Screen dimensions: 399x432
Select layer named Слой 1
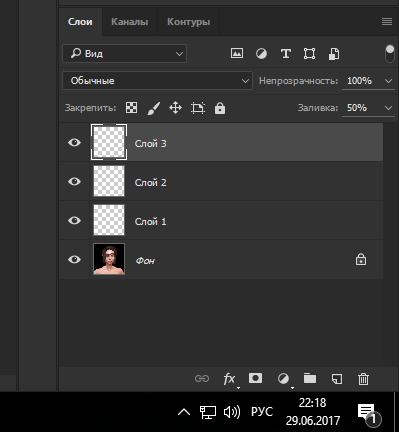click(150, 221)
